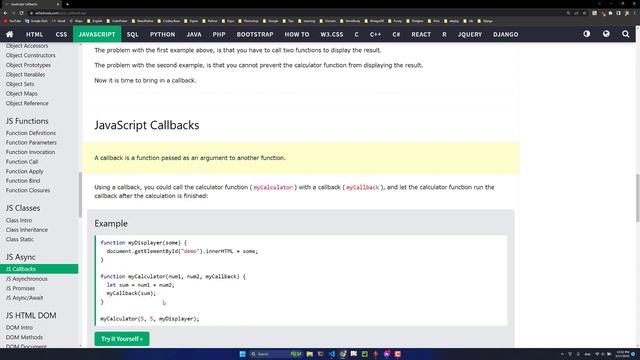Image resolution: width=640 pixels, height=360 pixels.
Task: Select JAVASCRIPT tab in navbar
Action: point(97,34)
